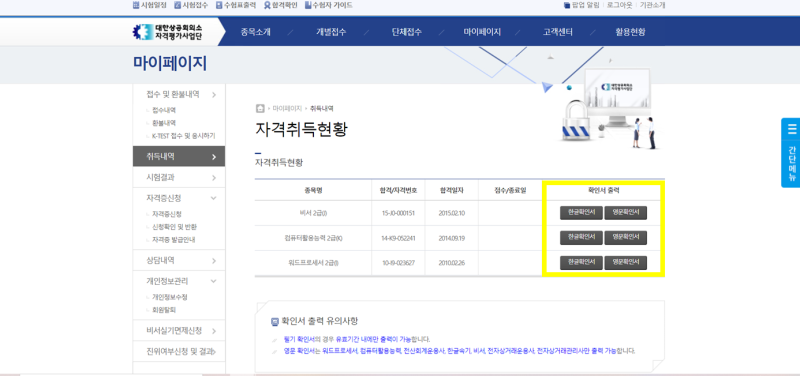Screen dimensions: 800x376
Task: Click the printer icon beside 수험표출력
Action: (219, 5)
